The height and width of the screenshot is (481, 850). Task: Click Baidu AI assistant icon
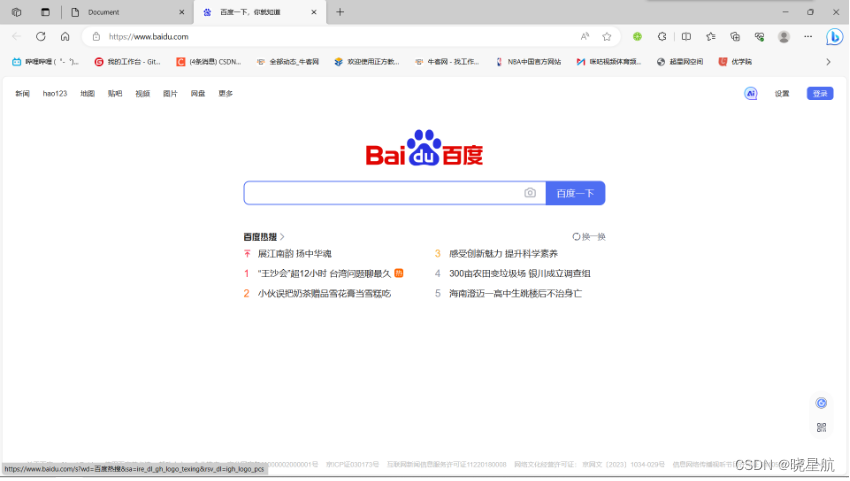pos(751,93)
